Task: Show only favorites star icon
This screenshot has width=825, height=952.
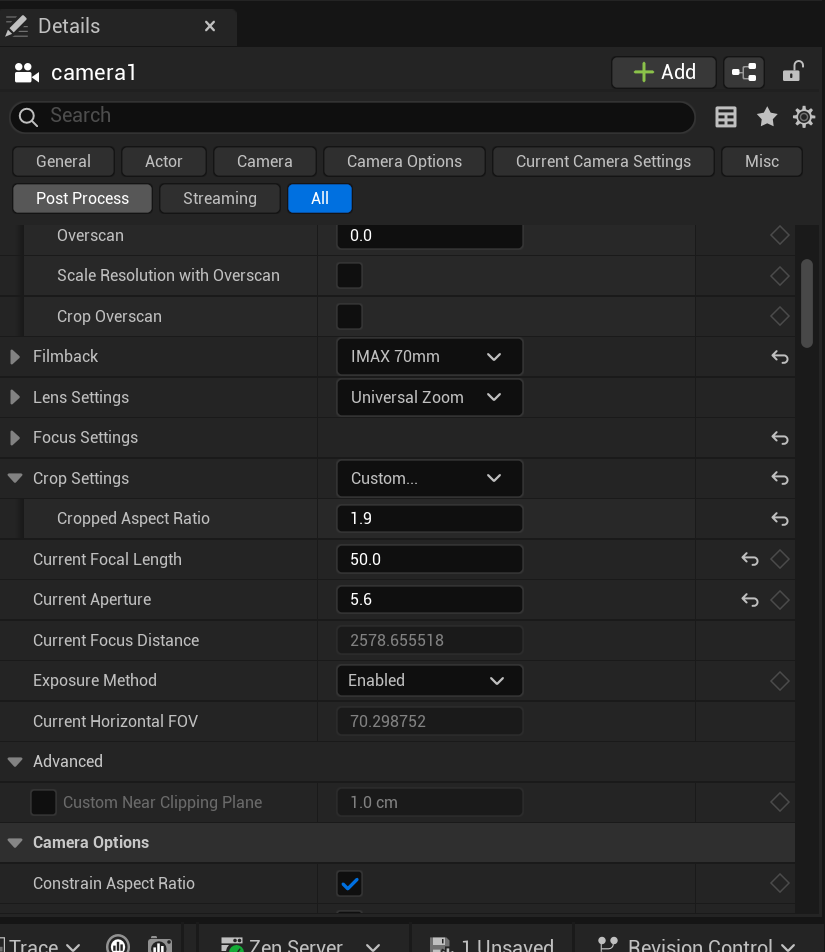Action: click(767, 117)
